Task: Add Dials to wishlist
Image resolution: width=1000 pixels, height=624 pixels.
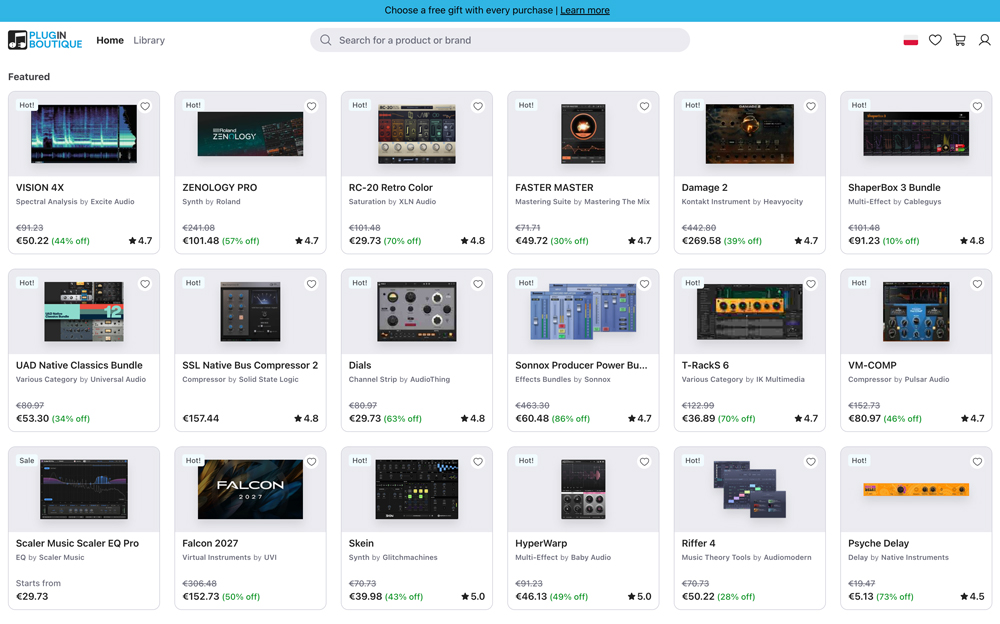Action: click(478, 284)
